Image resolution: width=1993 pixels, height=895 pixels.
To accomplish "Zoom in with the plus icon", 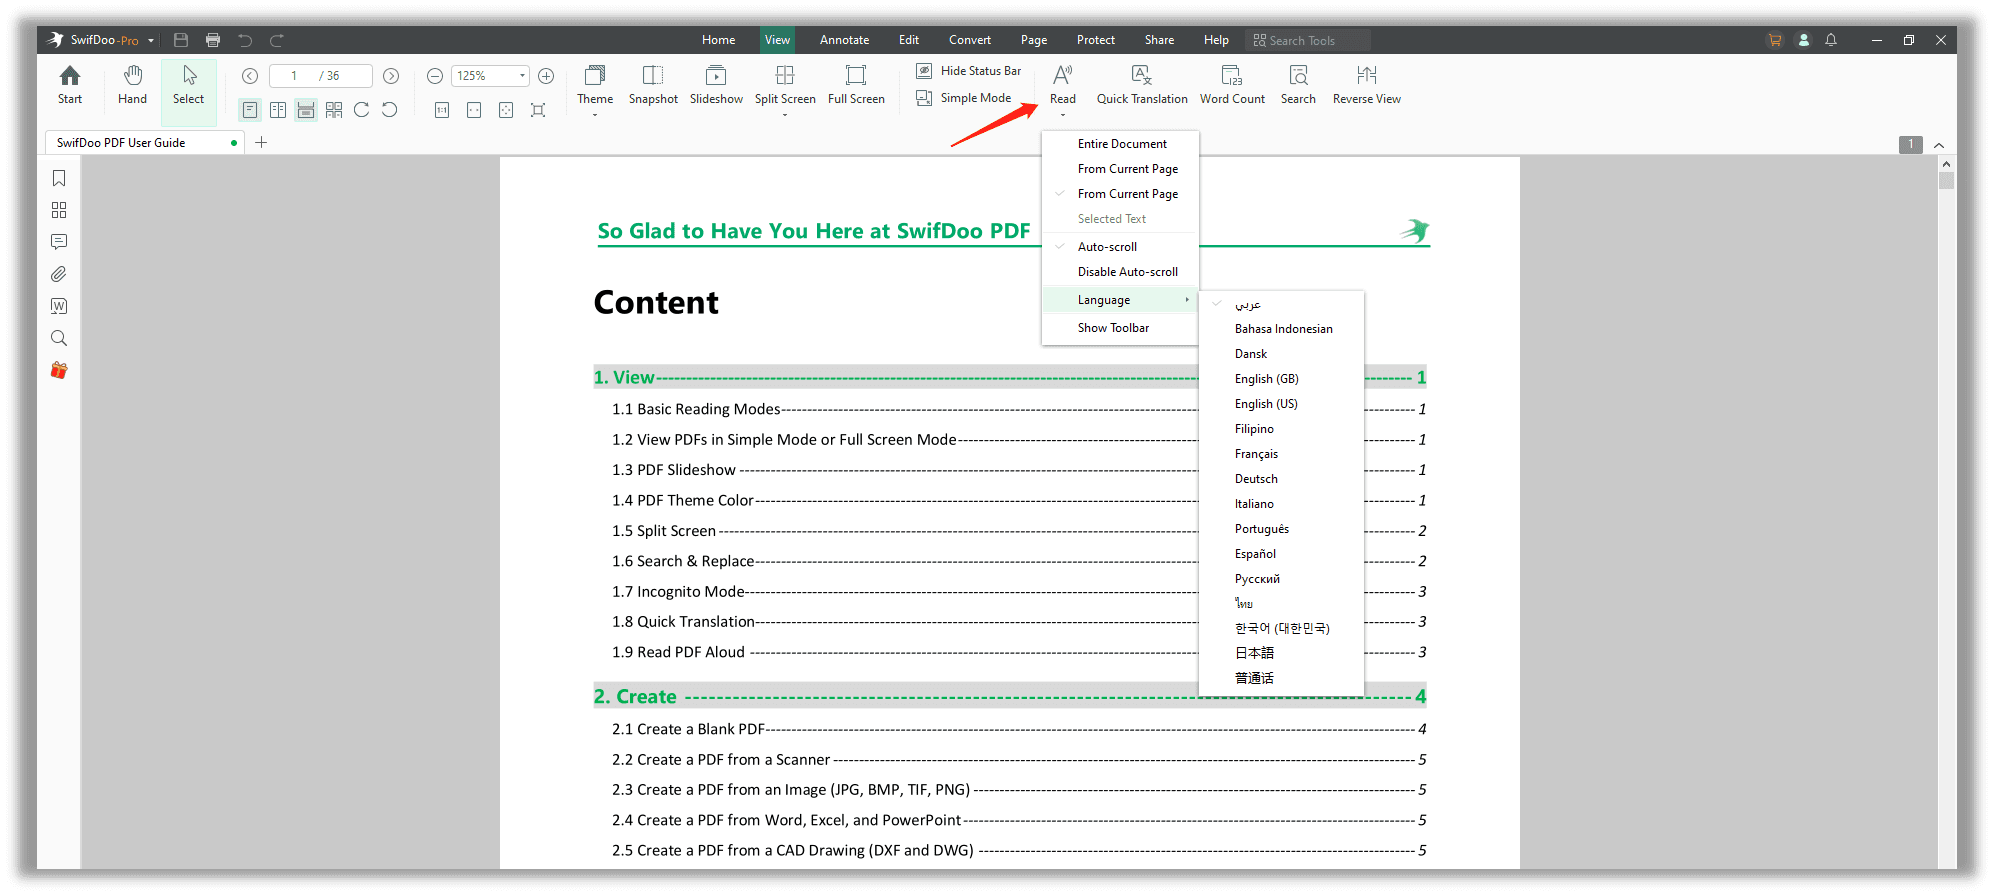I will pos(546,76).
